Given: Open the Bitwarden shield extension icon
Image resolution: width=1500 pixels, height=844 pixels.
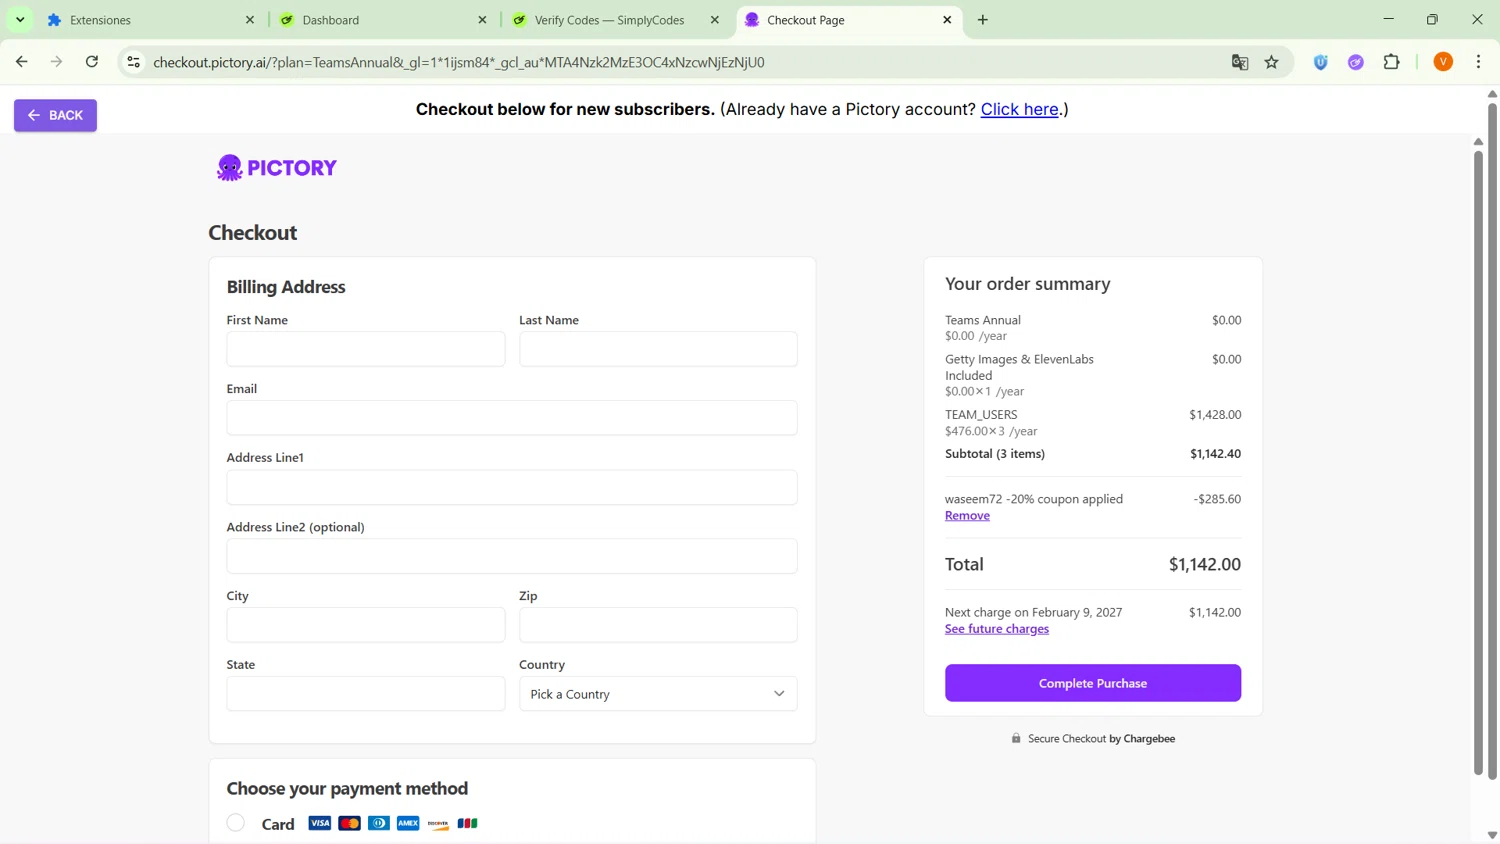Looking at the screenshot, I should click(x=1321, y=62).
